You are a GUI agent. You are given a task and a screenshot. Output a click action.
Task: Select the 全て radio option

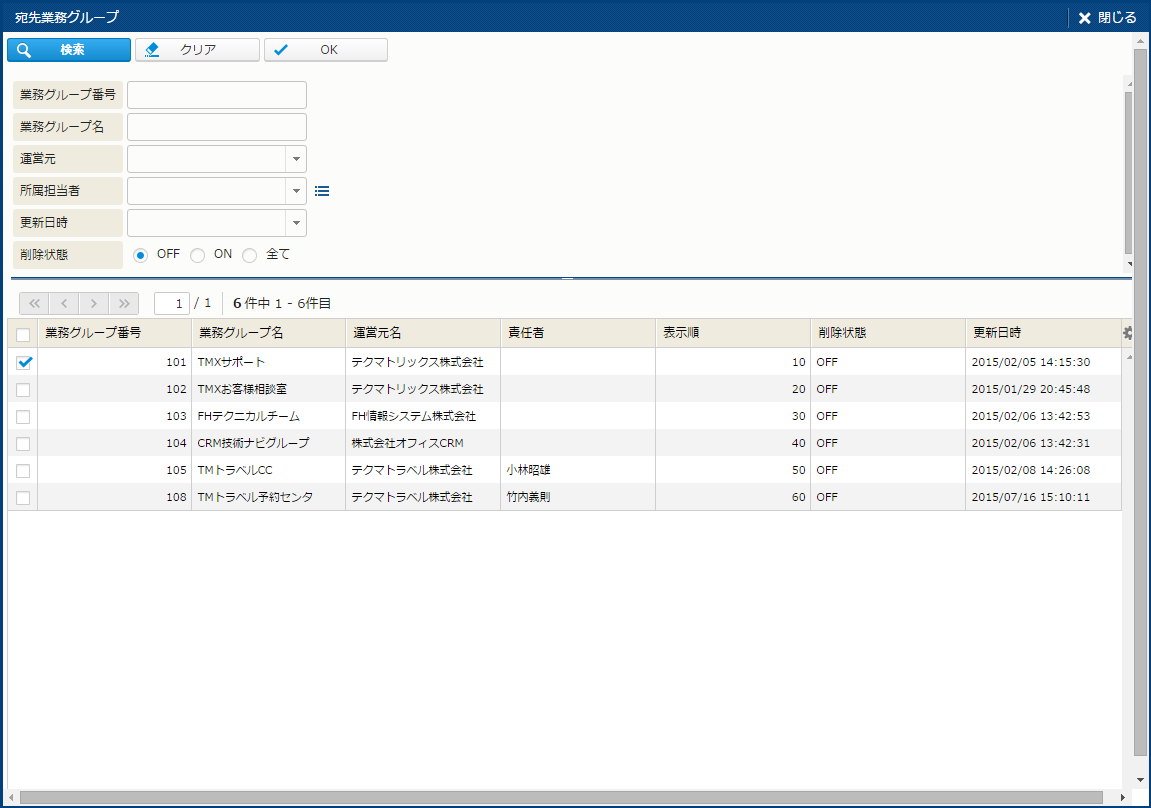(250, 255)
